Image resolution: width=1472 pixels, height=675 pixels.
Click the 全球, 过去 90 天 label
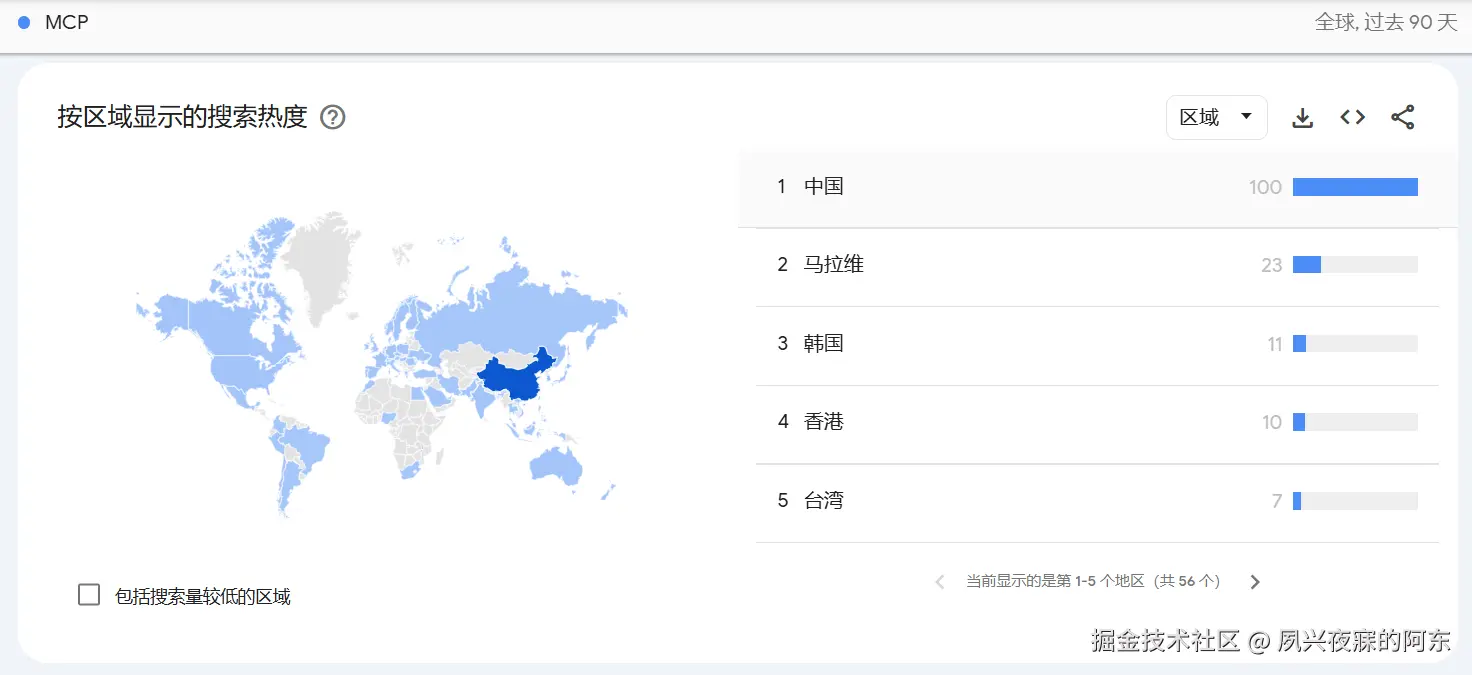tap(1386, 22)
